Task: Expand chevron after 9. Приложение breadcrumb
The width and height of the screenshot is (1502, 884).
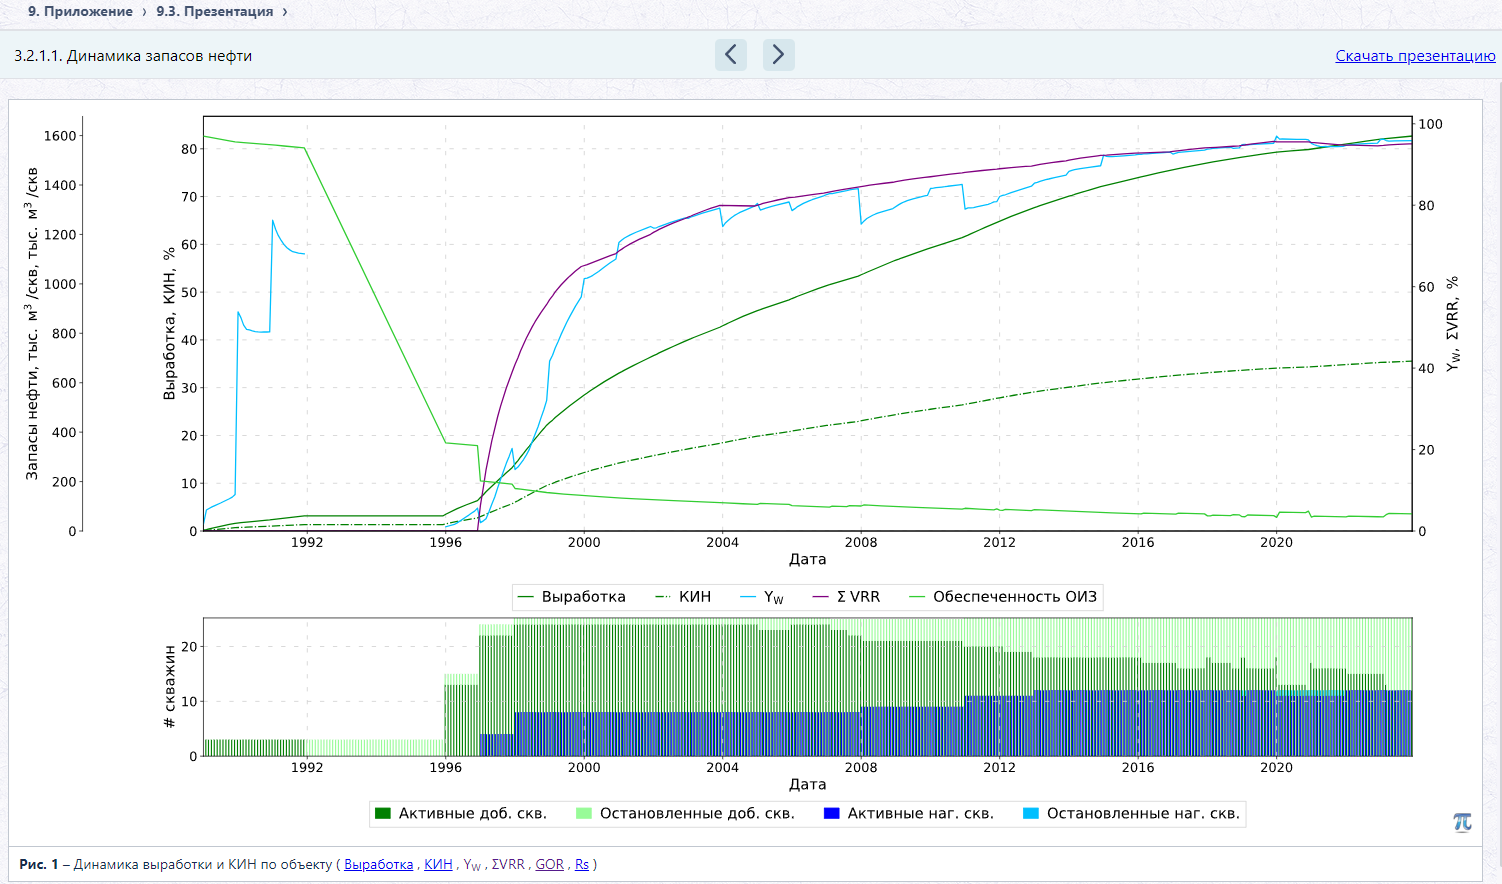Action: pos(144,12)
